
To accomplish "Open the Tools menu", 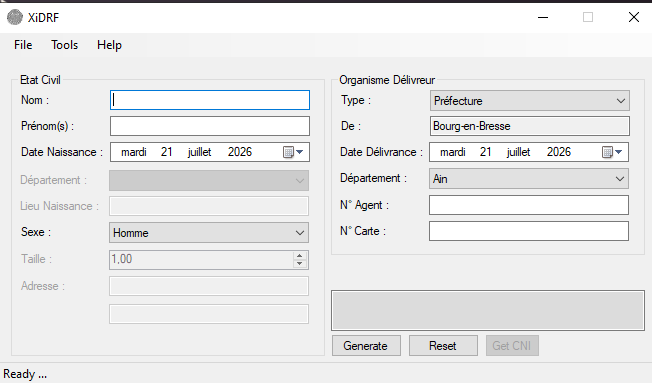I will tap(64, 45).
